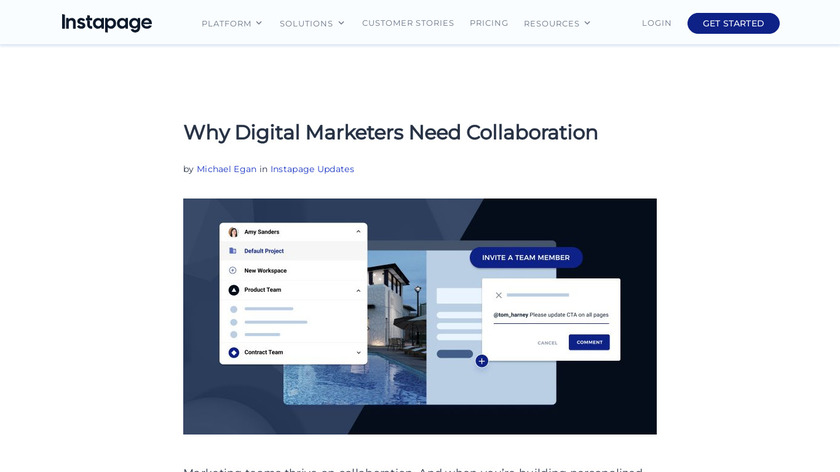
Task: Open the Resources menu
Action: [551, 24]
